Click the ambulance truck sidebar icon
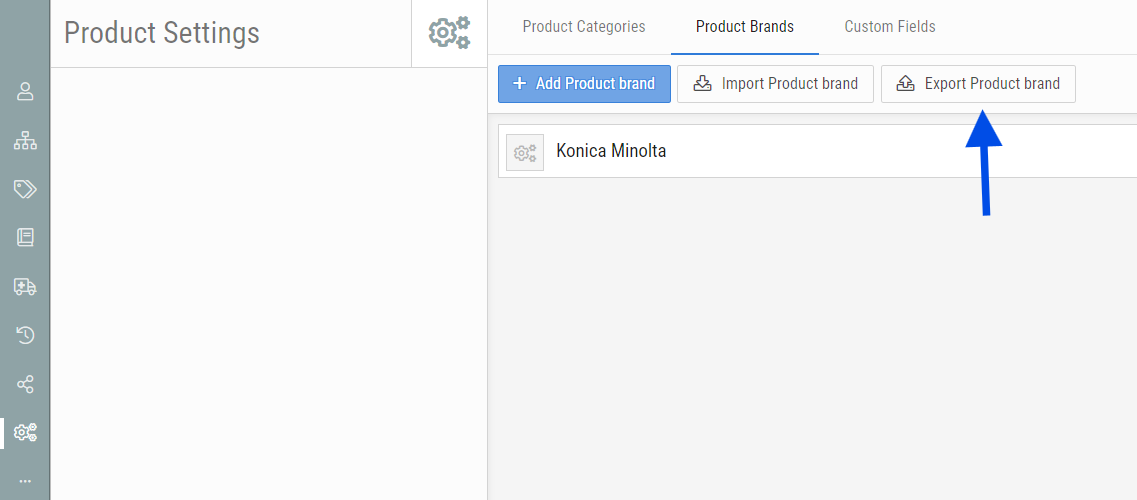1137x500 pixels. point(25,287)
